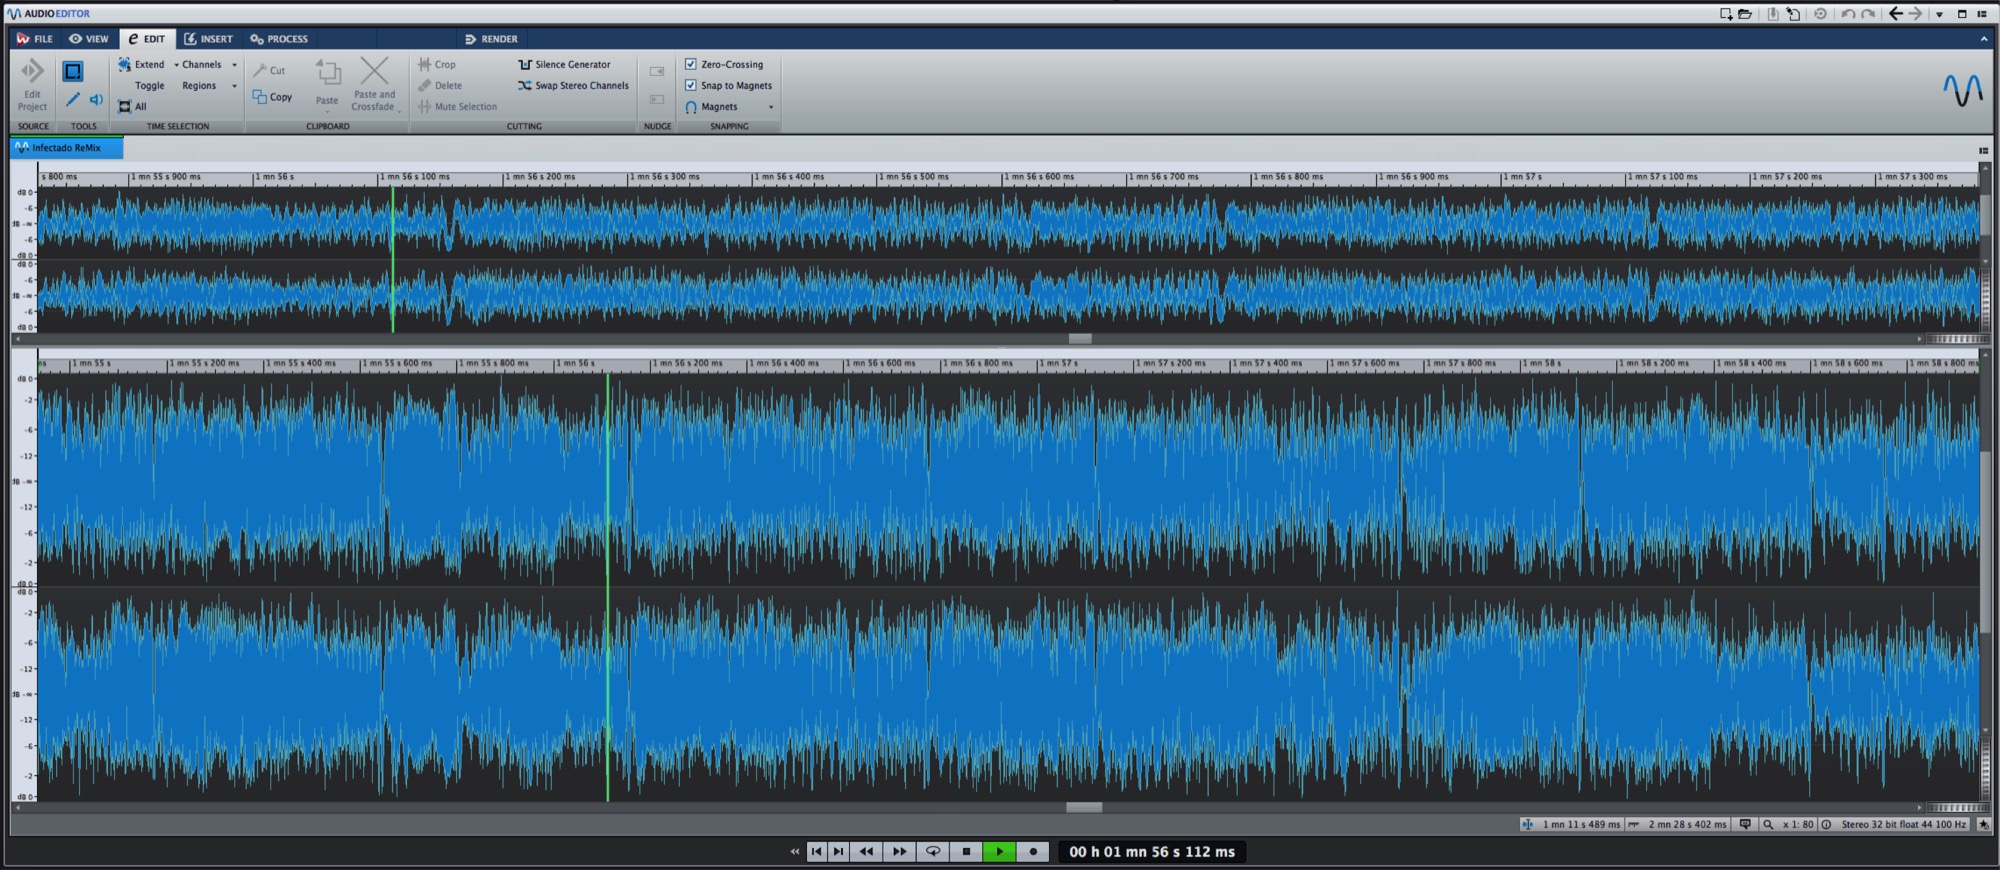Open the Paste options arrow
2000x870 pixels.
click(x=327, y=111)
